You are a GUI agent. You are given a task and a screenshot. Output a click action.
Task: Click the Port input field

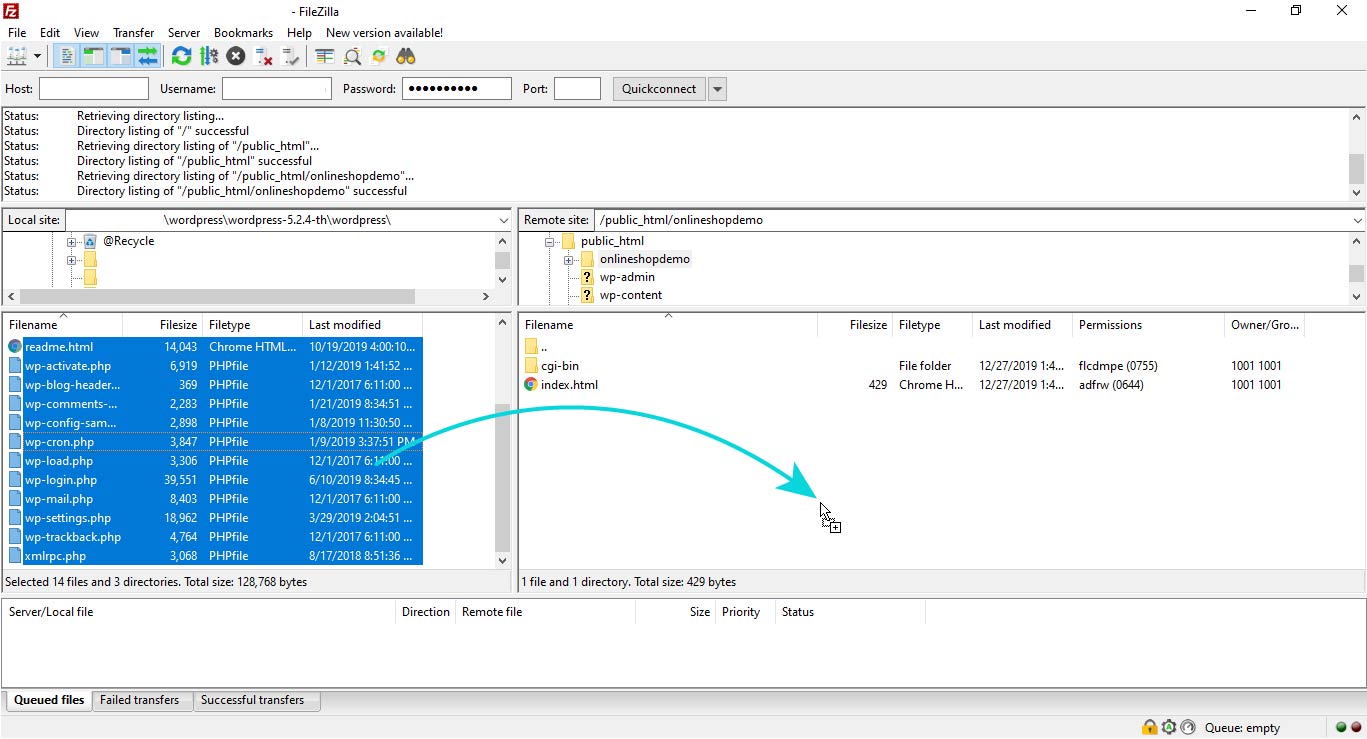(x=577, y=89)
